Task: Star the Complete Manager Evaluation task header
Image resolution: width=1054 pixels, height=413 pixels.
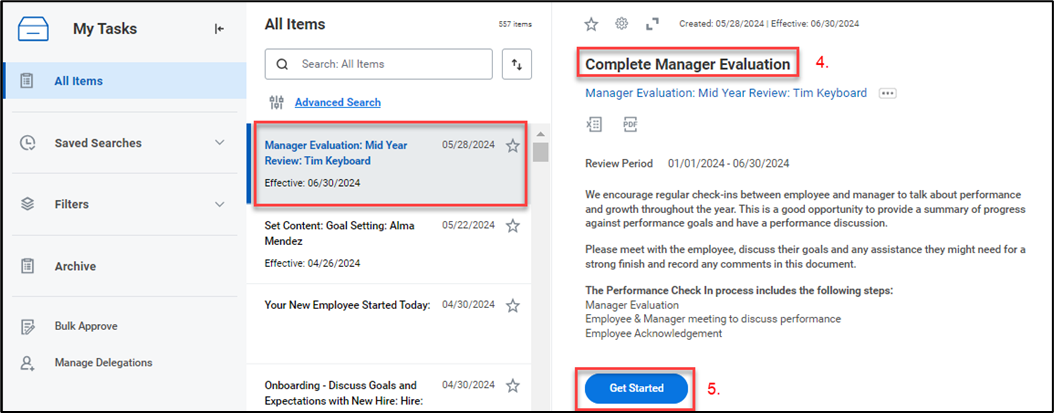Action: pyautogui.click(x=591, y=24)
